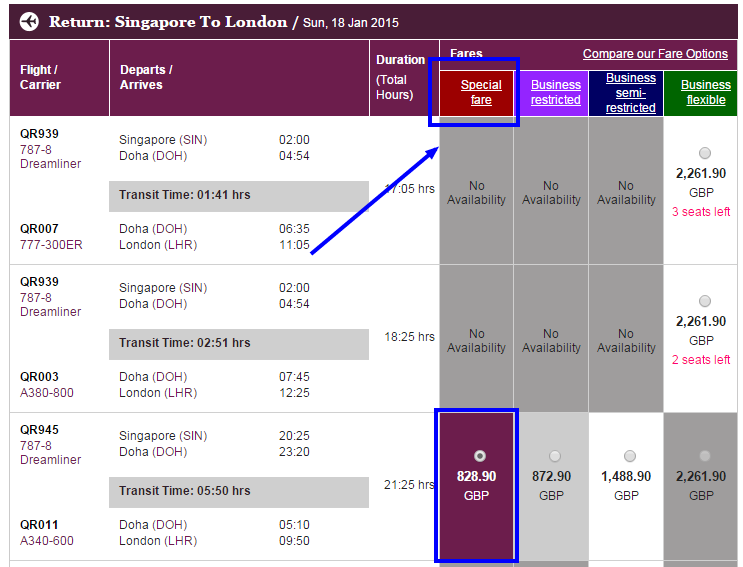Open the Business flexible fare link

click(x=706, y=92)
